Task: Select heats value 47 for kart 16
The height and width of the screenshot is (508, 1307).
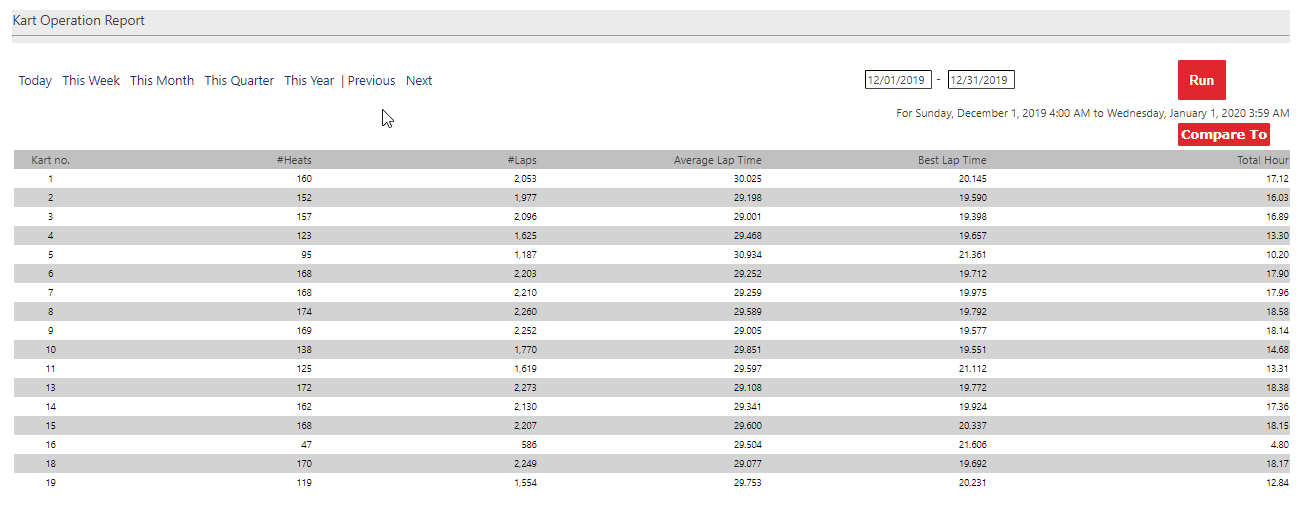Action: click(x=306, y=445)
